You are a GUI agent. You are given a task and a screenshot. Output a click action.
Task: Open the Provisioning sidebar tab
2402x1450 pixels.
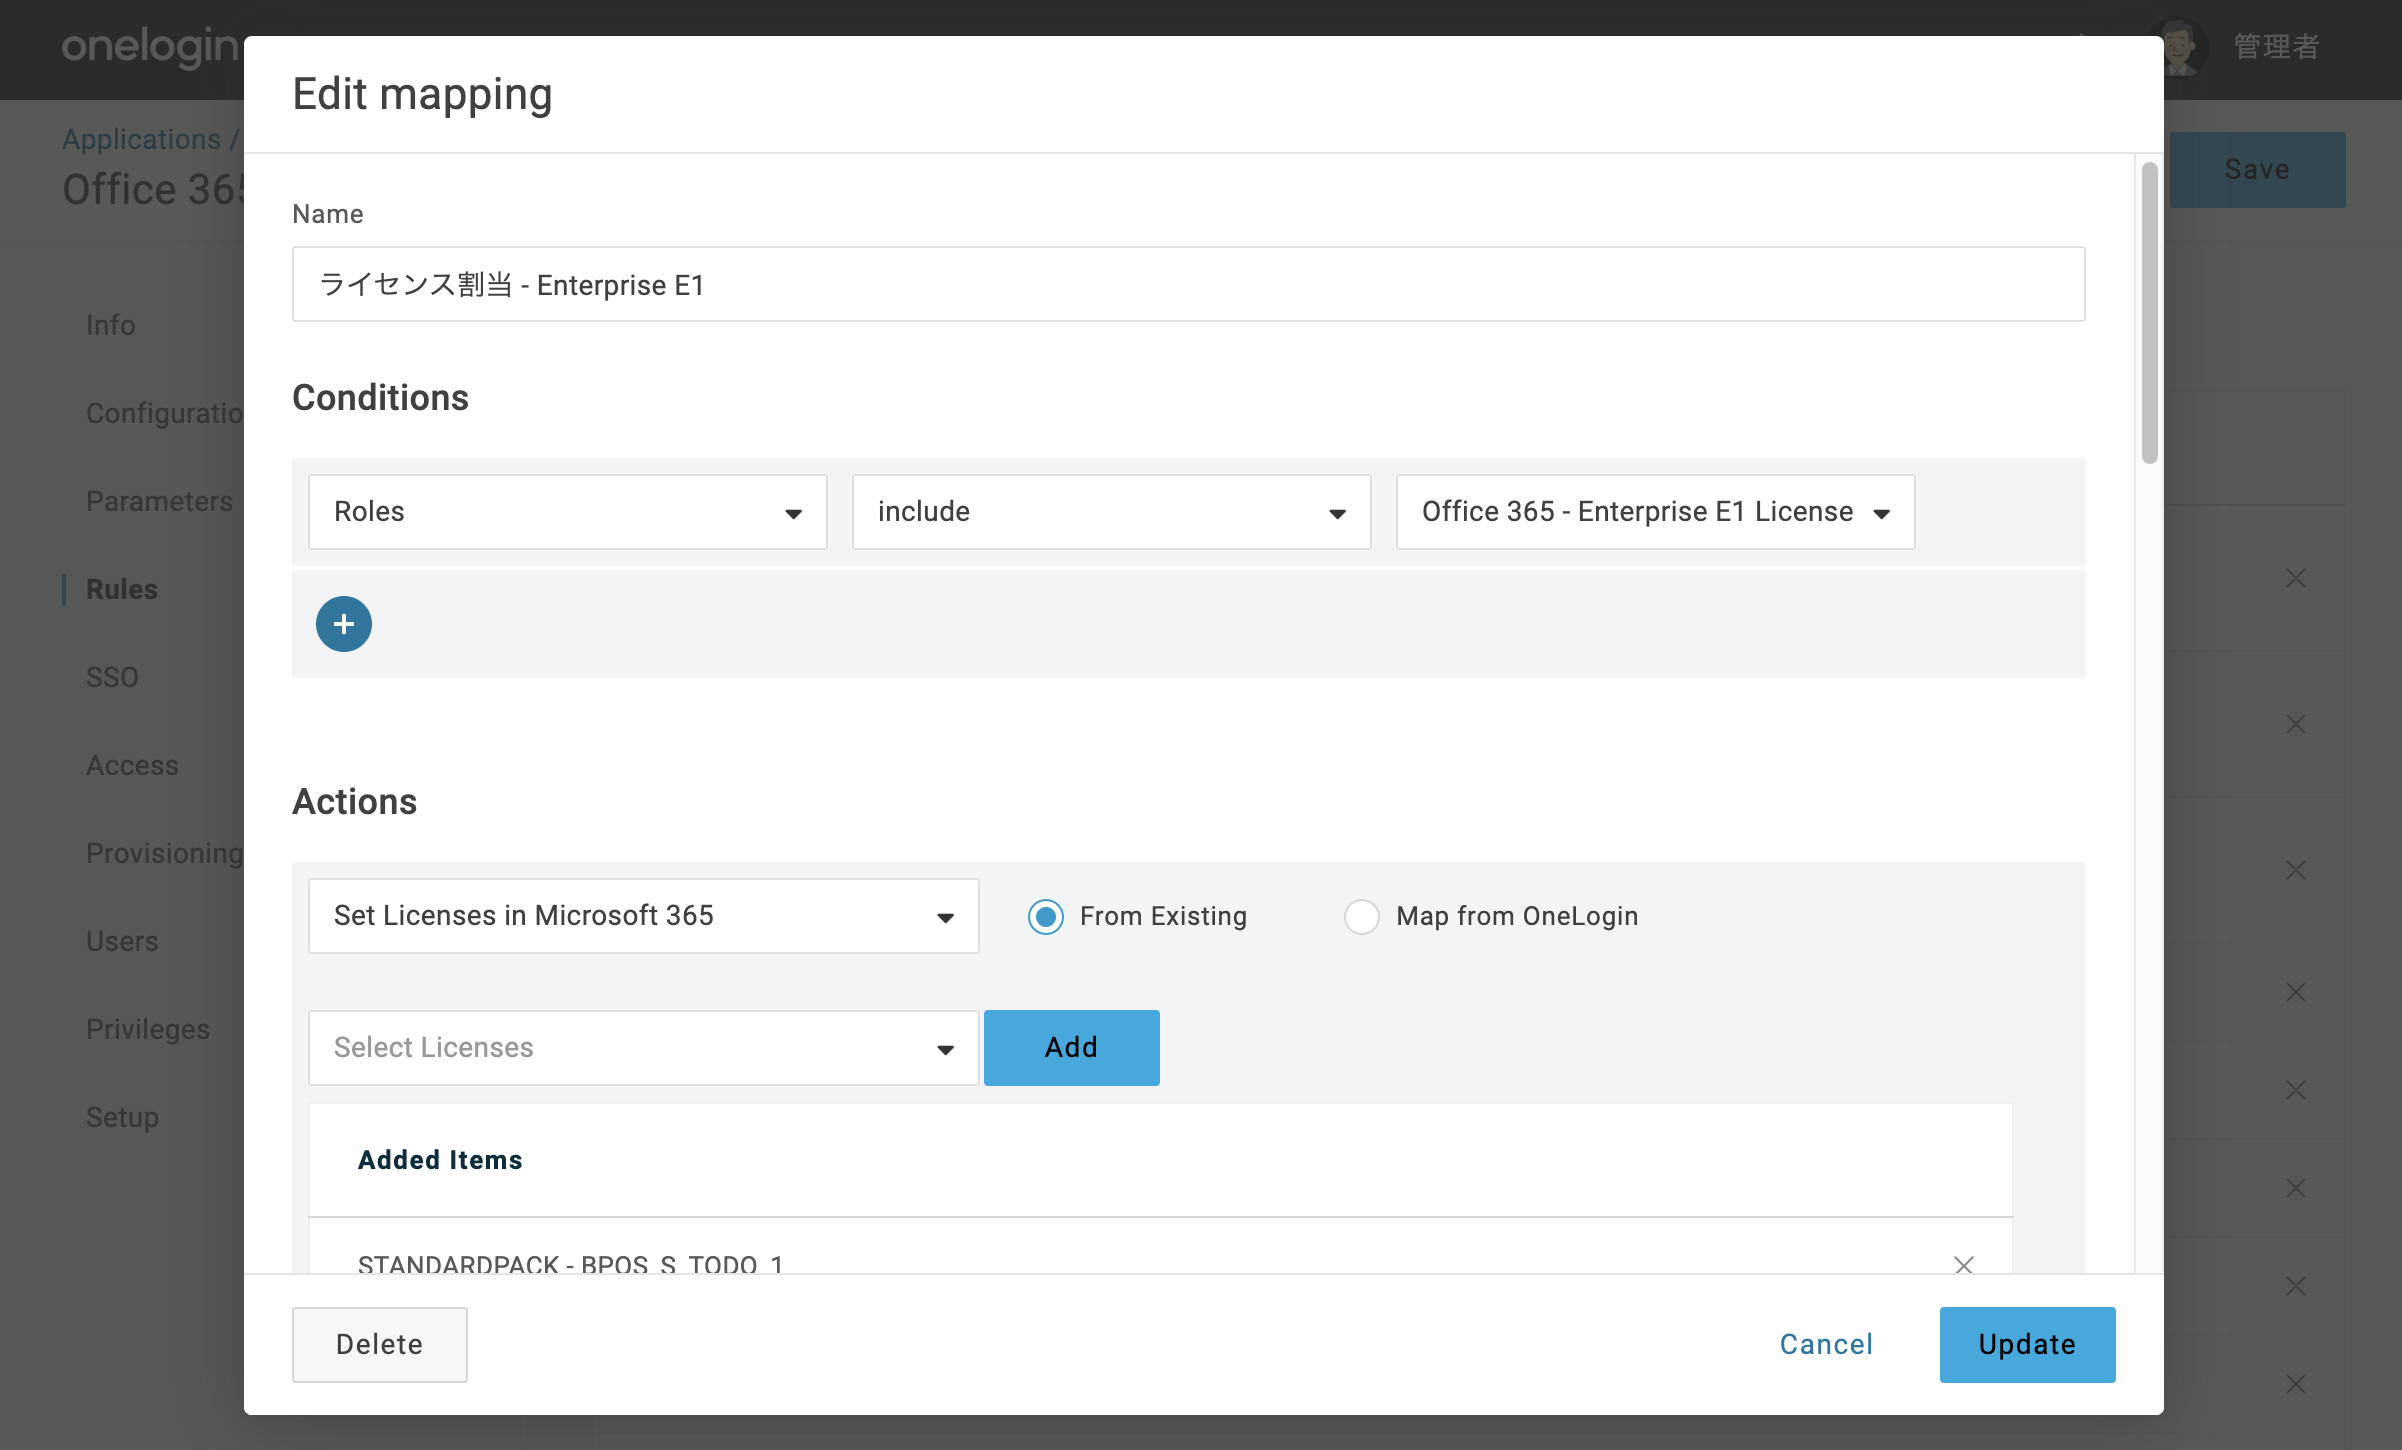(165, 853)
